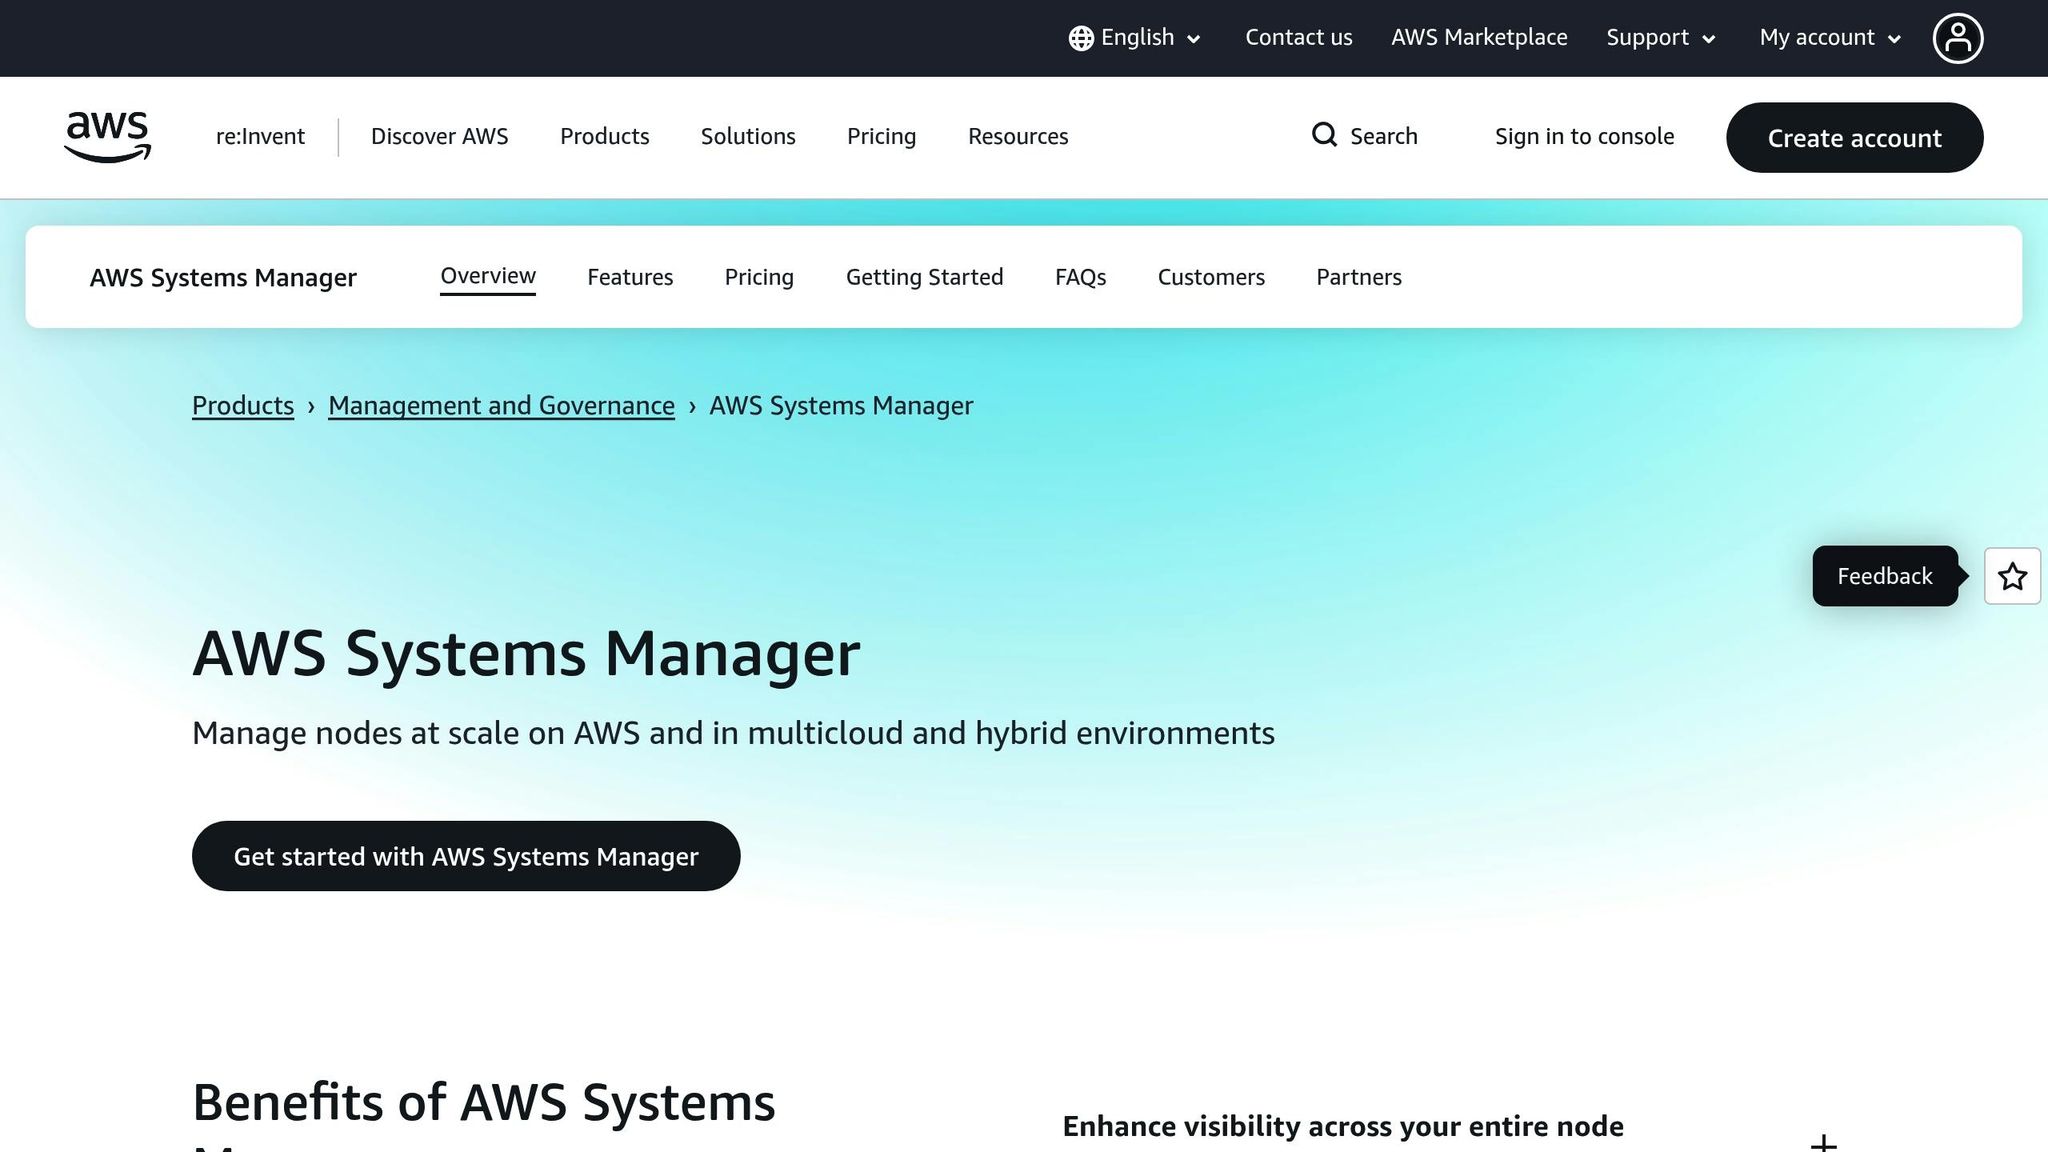
Task: Follow the Management and Governance breadcrumb link
Action: [x=501, y=405]
